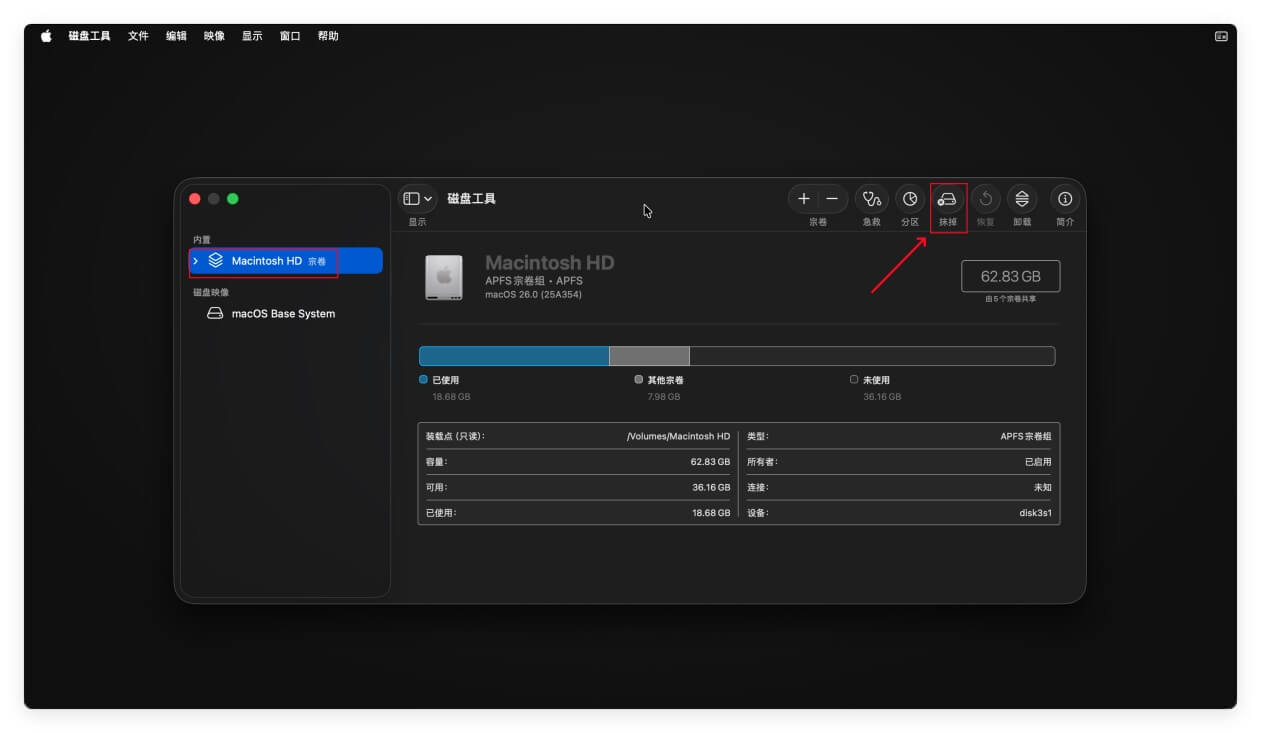Select macOS Base System disk image
The width and height of the screenshot is (1261, 733).
pos(282,314)
